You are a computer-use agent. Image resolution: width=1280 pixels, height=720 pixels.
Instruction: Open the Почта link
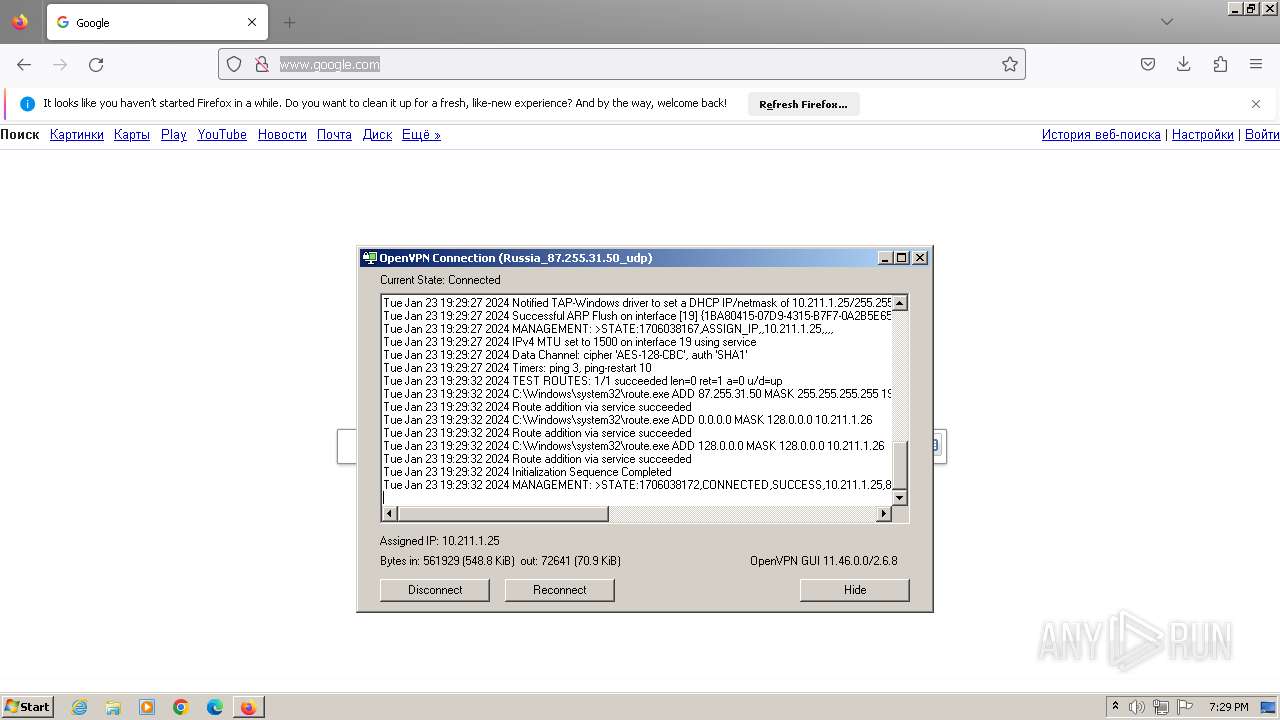click(334, 135)
